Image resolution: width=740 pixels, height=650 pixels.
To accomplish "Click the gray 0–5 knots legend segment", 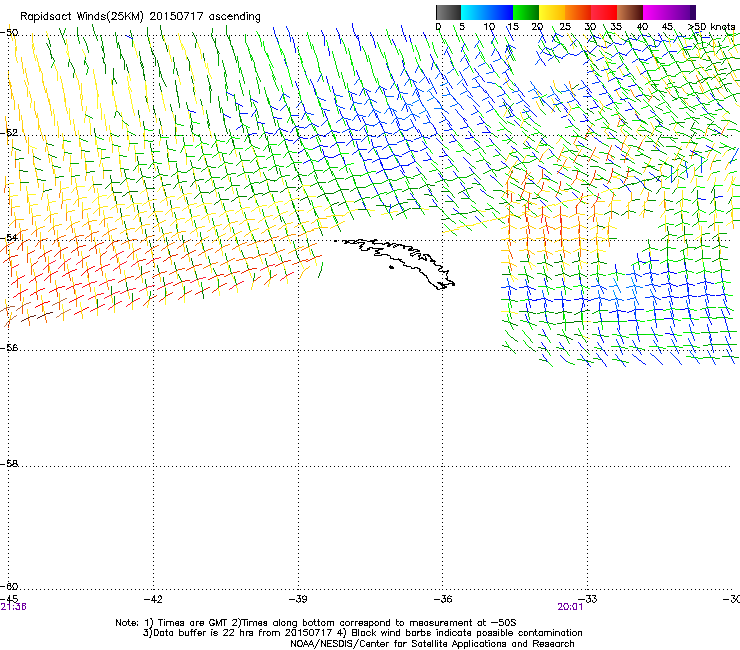I will [448, 12].
